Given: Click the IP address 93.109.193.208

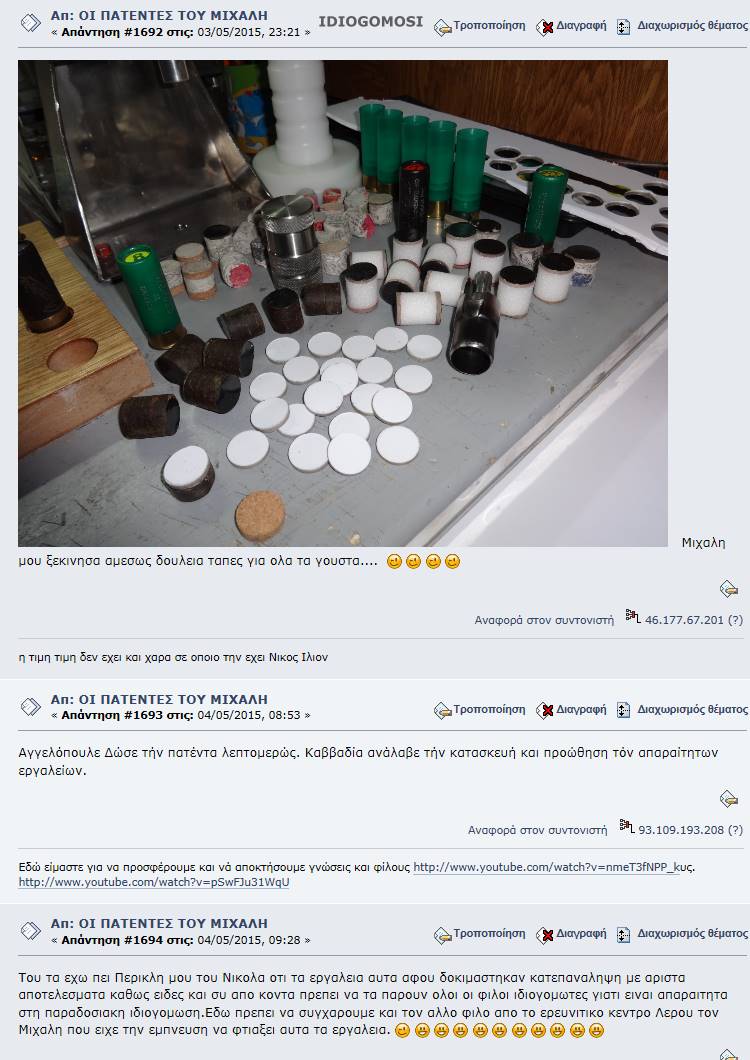Looking at the screenshot, I should click(681, 830).
